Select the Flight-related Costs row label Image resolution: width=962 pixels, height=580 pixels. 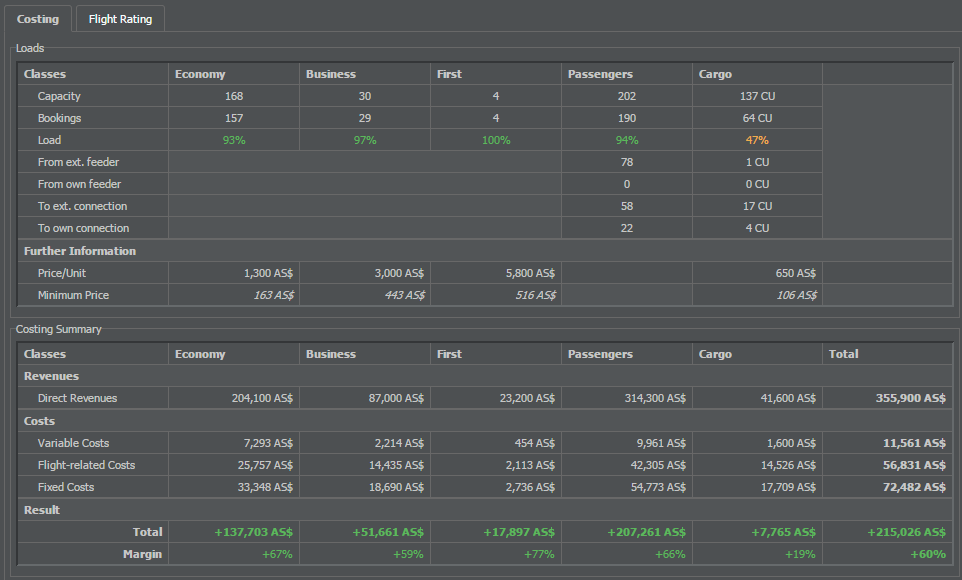pos(86,465)
